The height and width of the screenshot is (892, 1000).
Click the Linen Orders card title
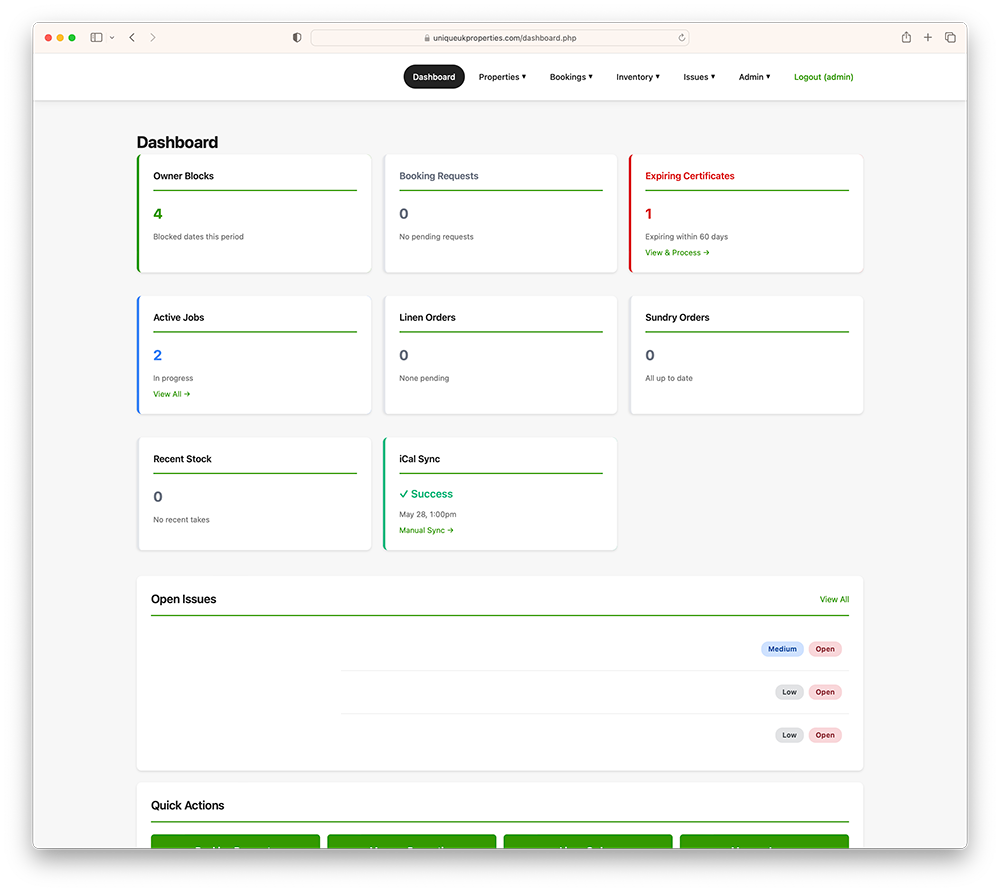point(427,318)
